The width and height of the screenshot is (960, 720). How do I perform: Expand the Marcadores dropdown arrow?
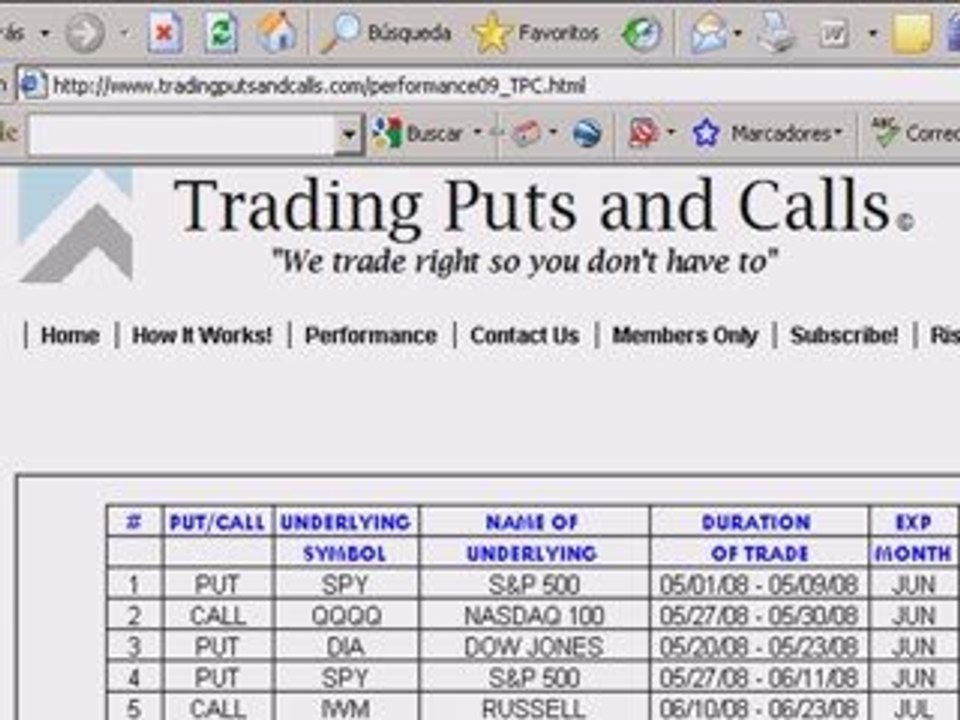(838, 132)
